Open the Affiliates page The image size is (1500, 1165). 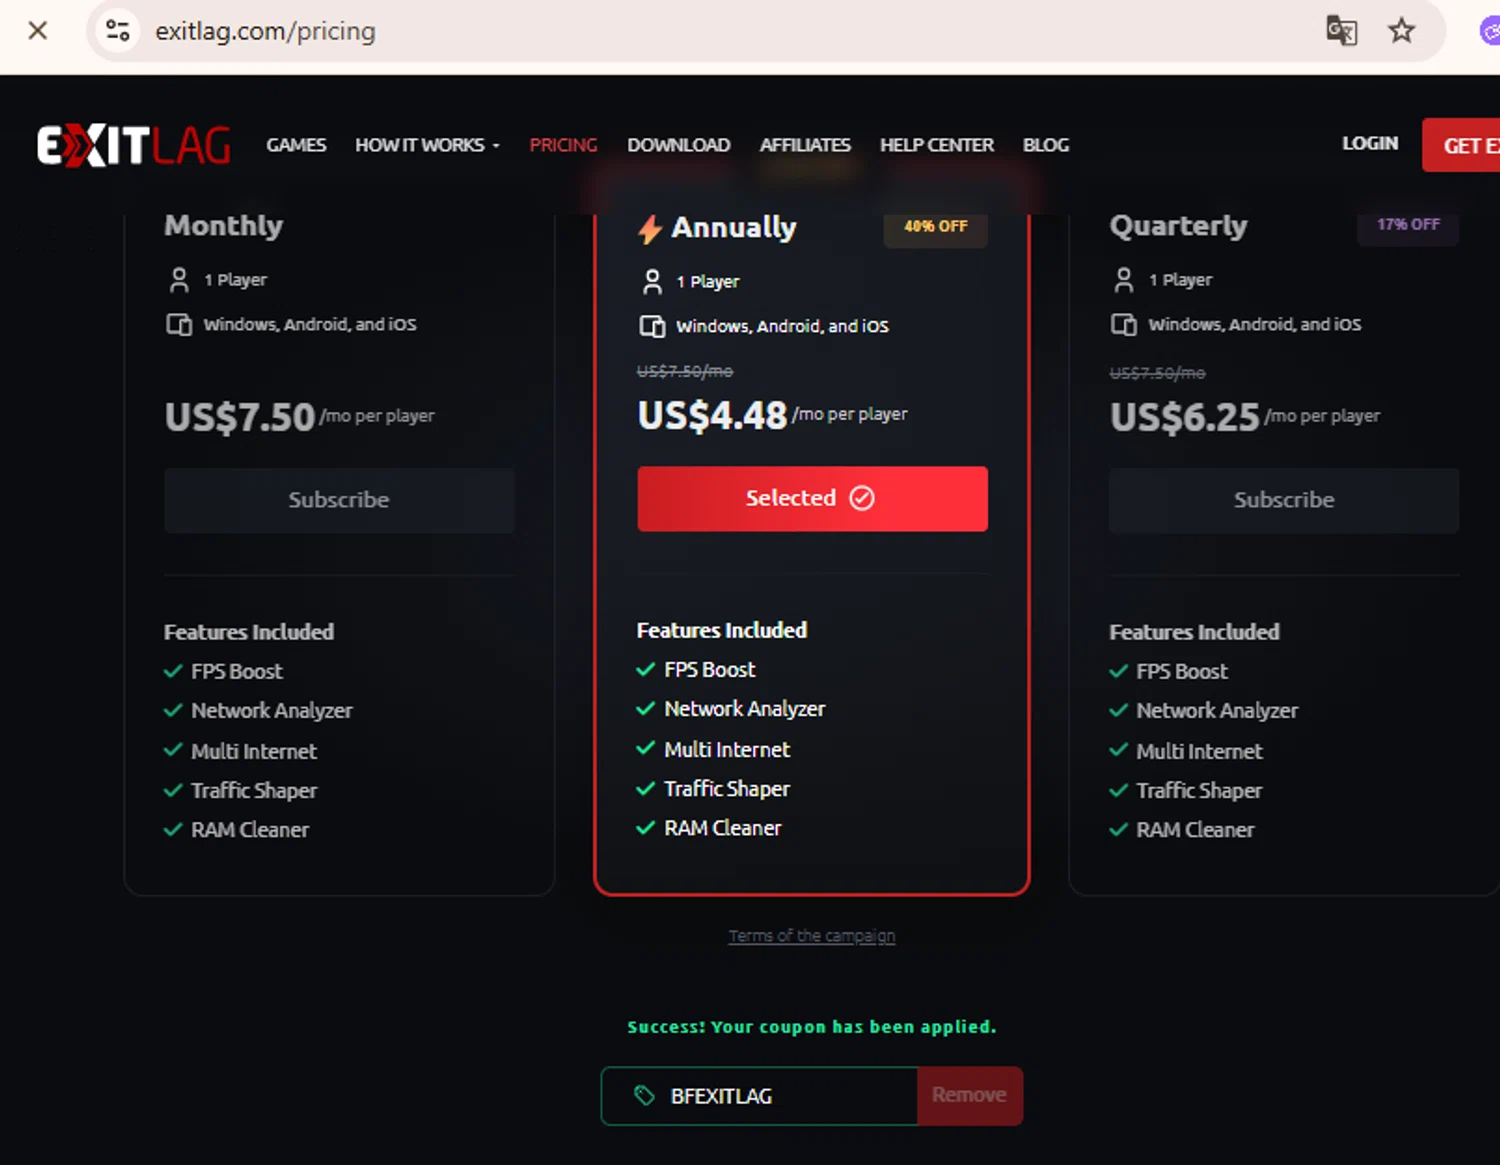[x=805, y=145]
